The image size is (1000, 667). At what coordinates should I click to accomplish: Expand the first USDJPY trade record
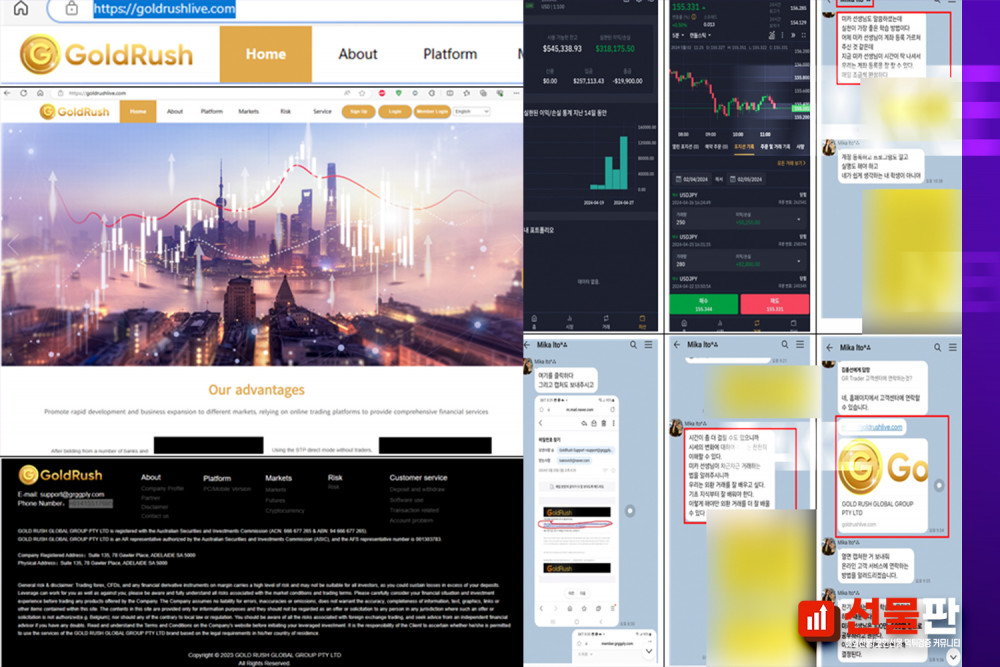point(799,217)
